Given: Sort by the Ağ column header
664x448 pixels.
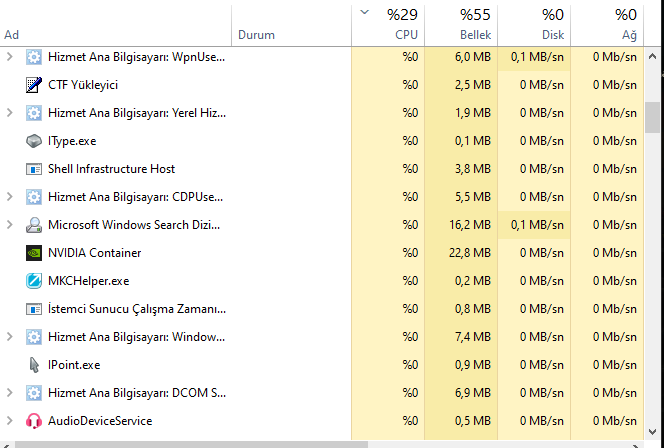Looking at the screenshot, I should (x=607, y=25).
